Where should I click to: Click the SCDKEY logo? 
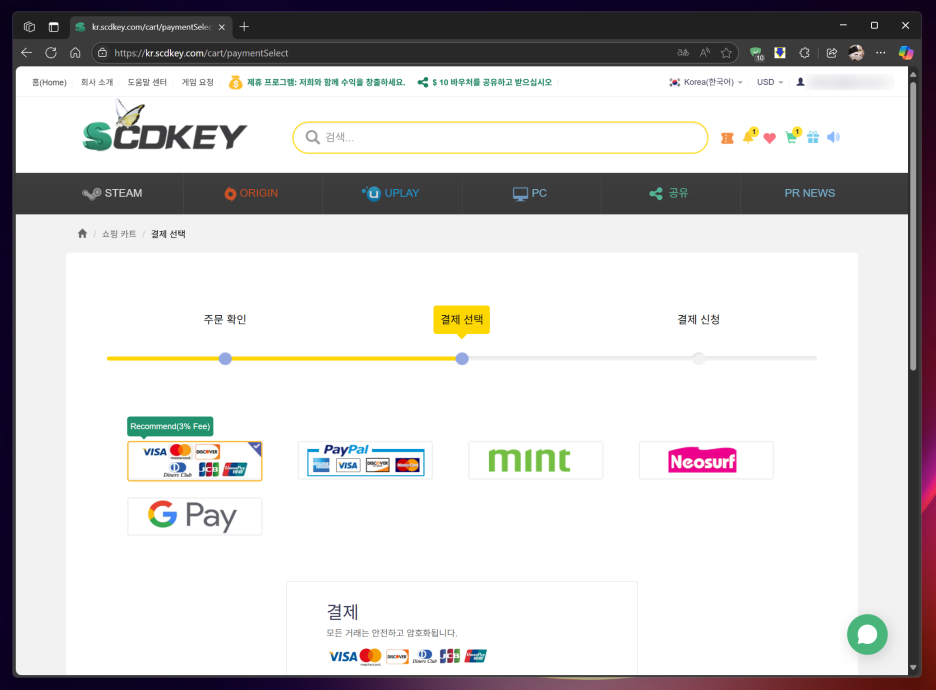coord(165,127)
